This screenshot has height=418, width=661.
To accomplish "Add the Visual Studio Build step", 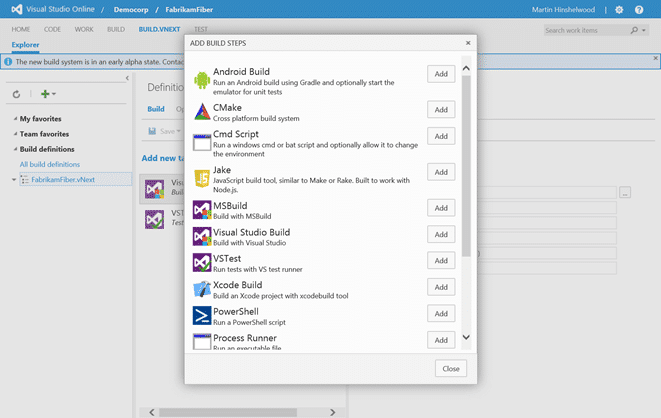I will (441, 234).
